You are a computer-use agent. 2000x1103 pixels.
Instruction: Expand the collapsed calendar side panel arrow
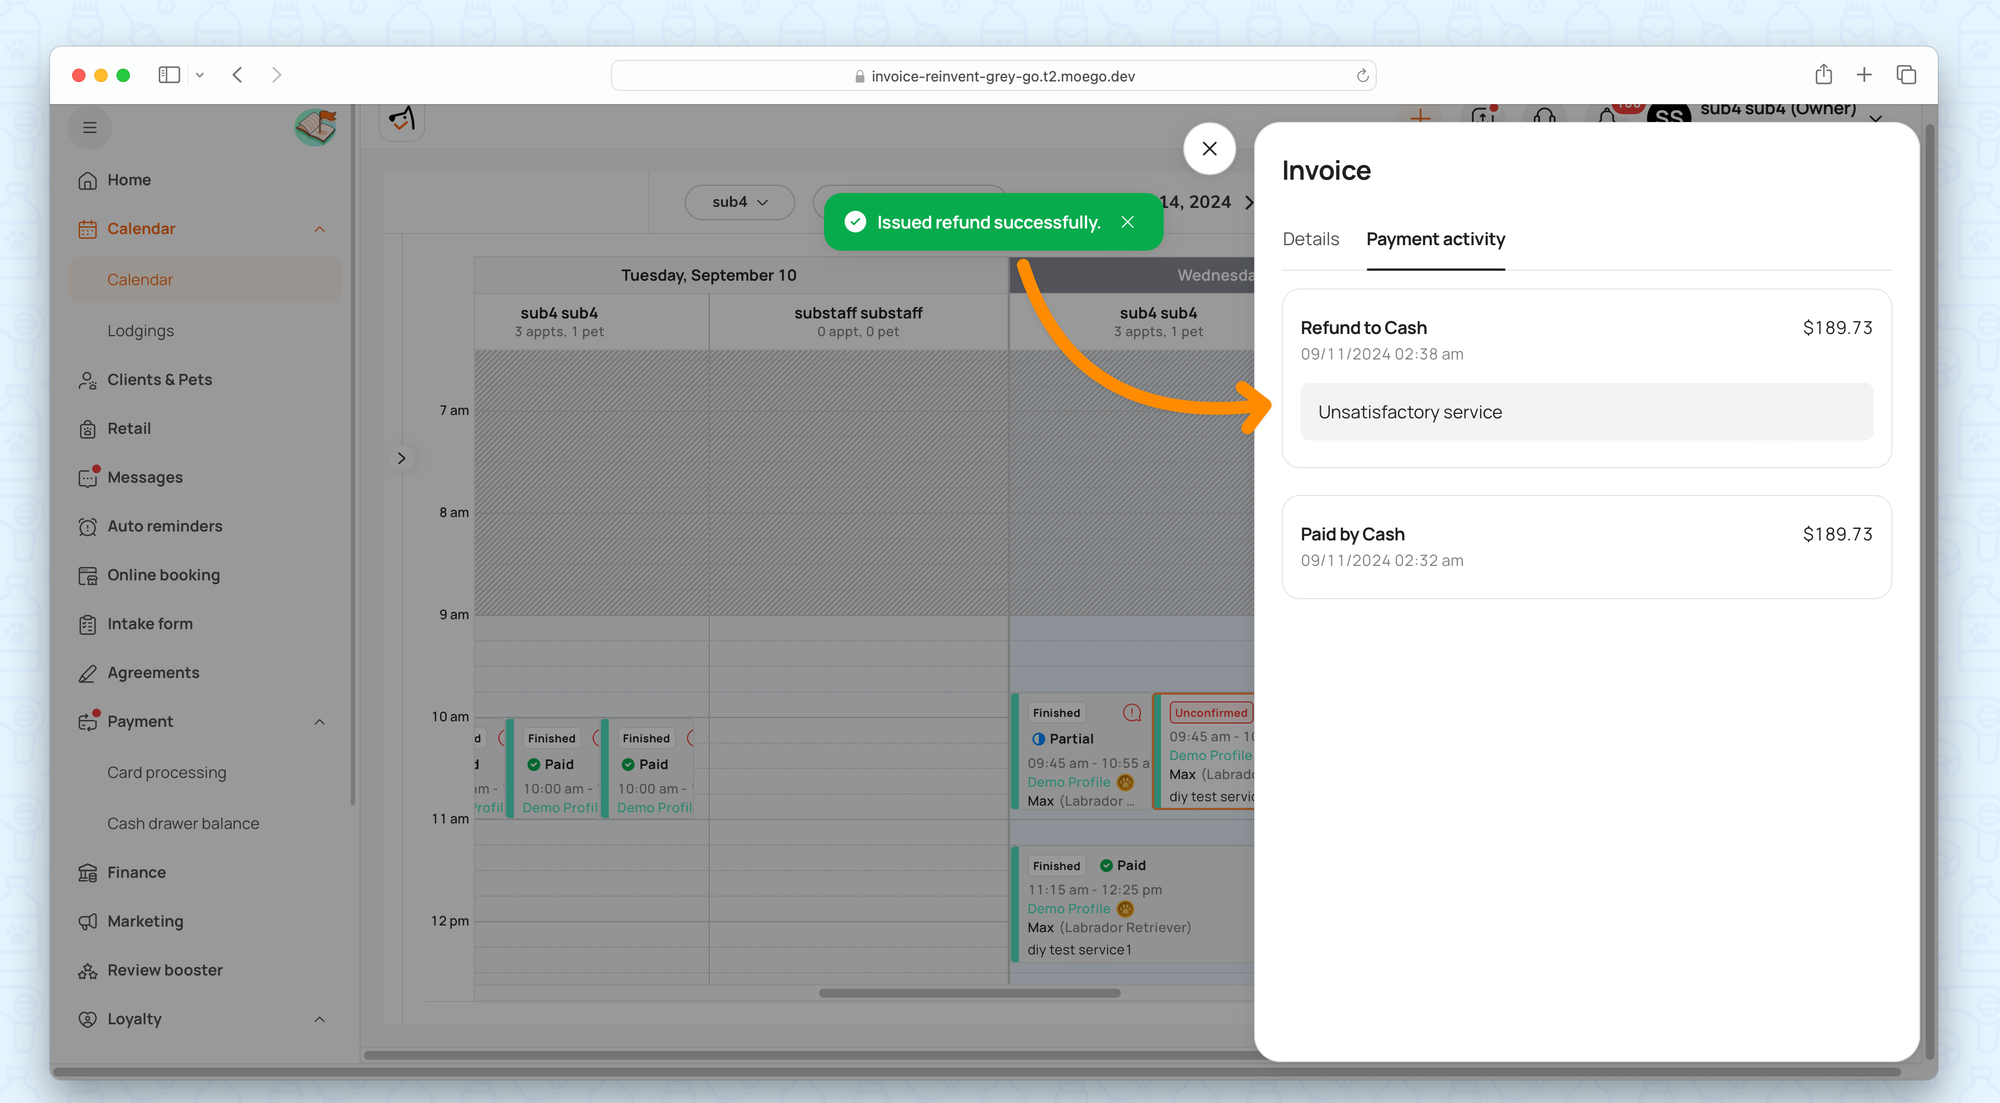[x=402, y=458]
